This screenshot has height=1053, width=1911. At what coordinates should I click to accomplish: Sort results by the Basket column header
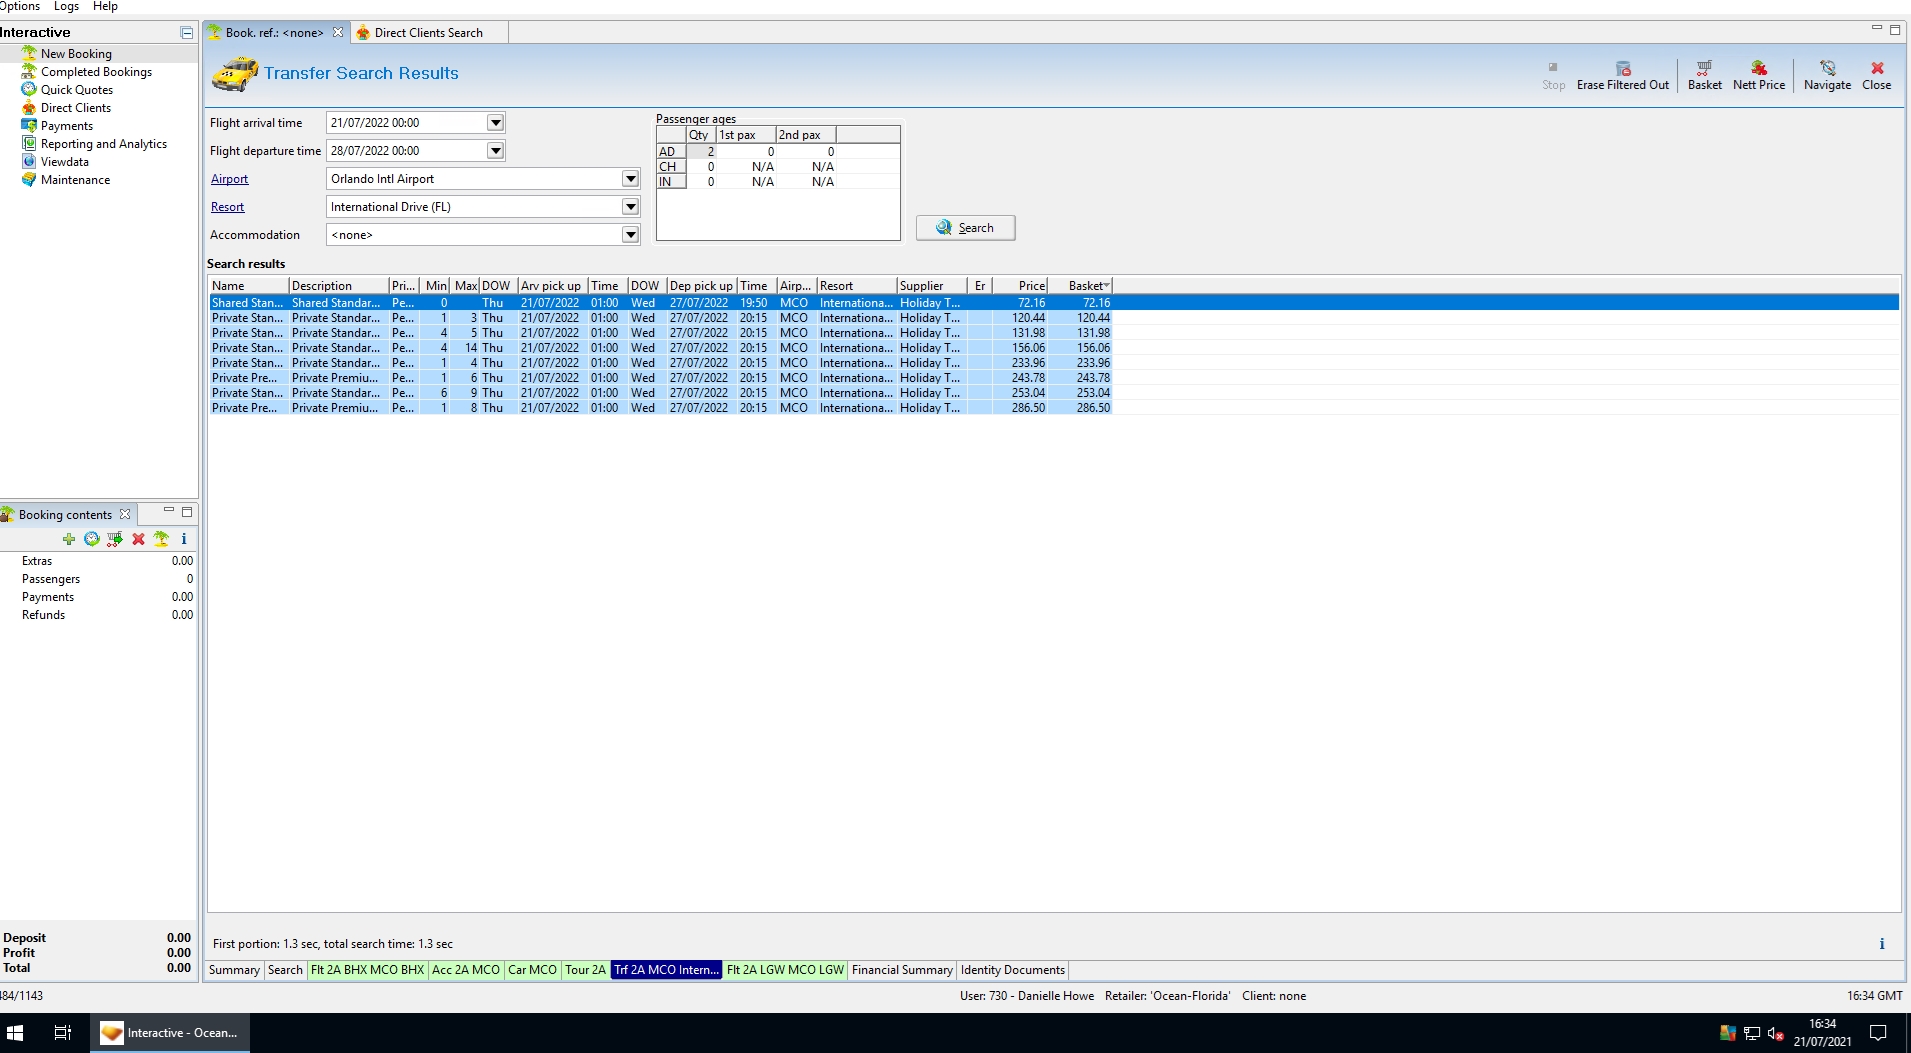click(1080, 286)
